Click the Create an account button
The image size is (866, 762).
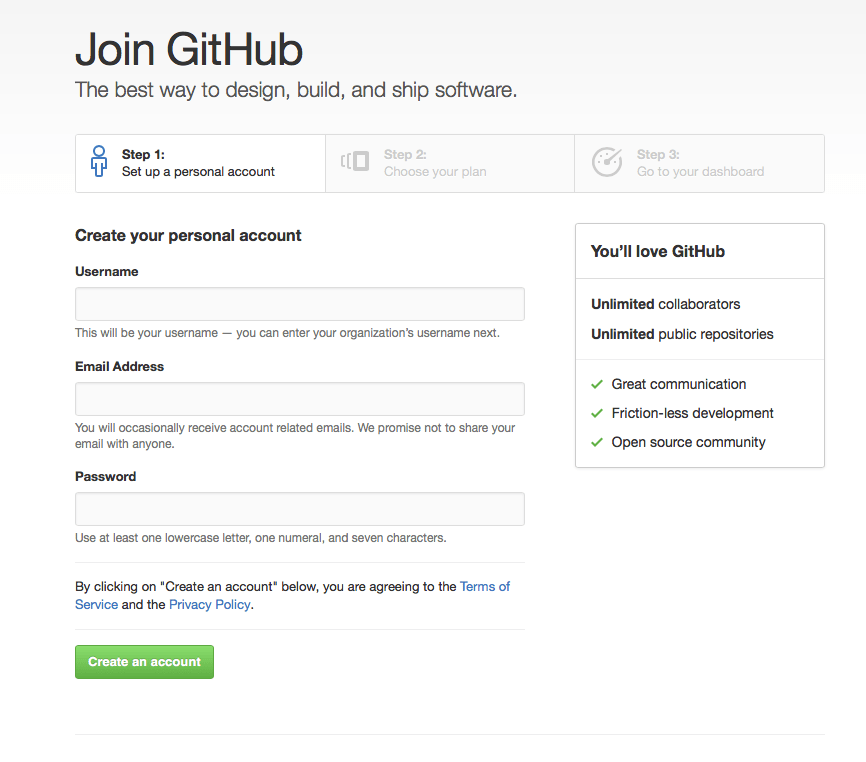(x=143, y=661)
